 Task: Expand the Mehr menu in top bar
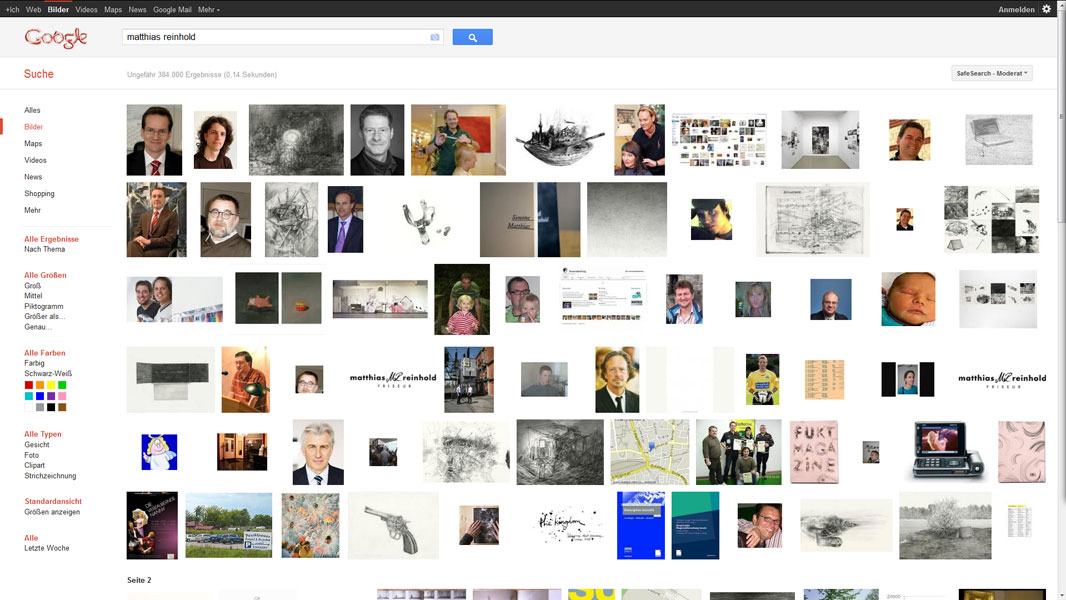click(x=208, y=9)
